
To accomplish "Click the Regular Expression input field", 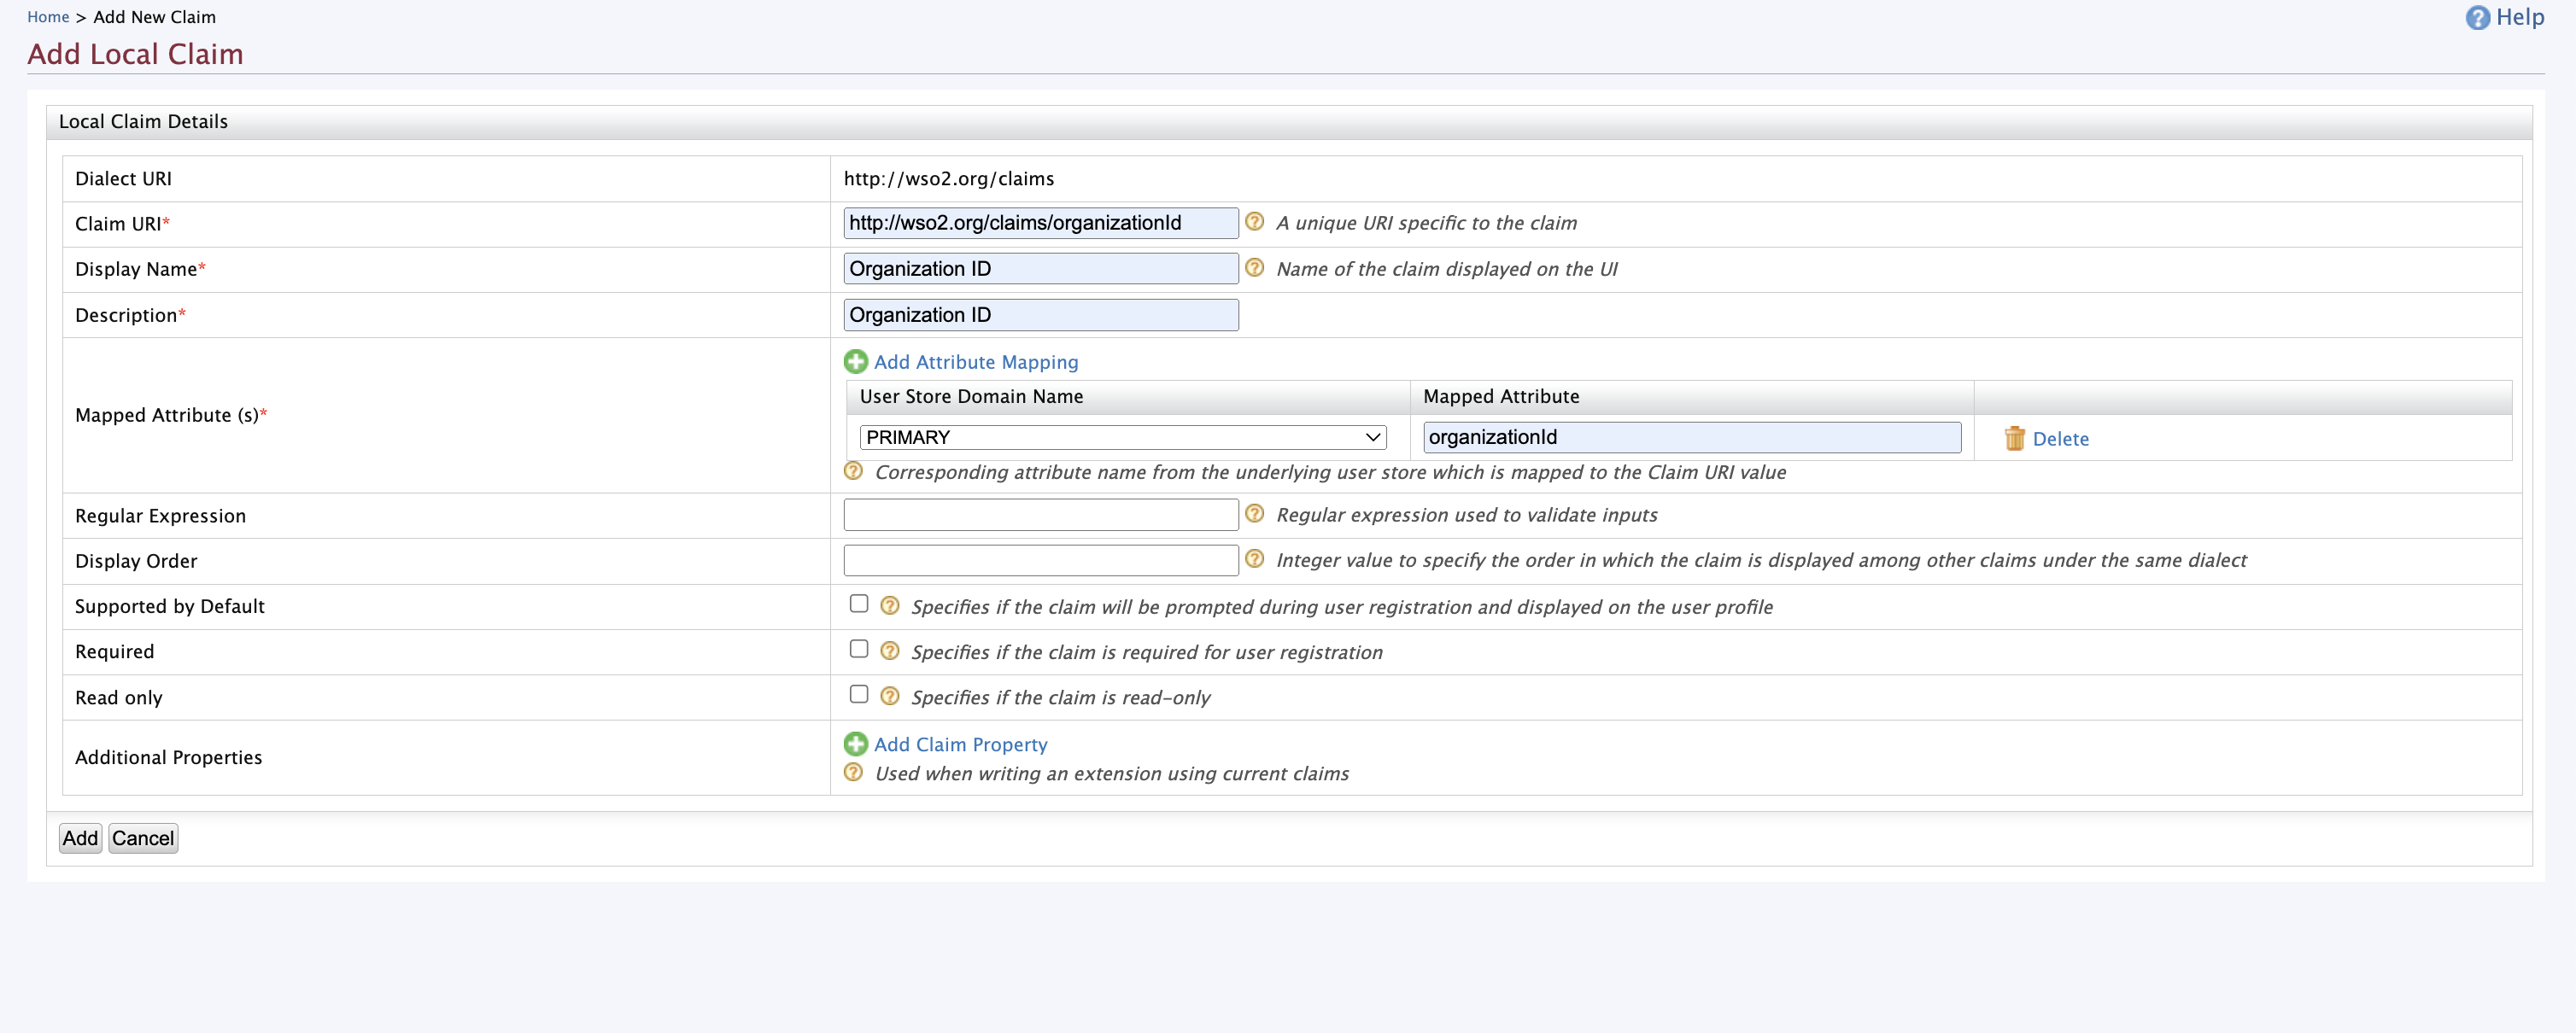I will coord(1040,515).
